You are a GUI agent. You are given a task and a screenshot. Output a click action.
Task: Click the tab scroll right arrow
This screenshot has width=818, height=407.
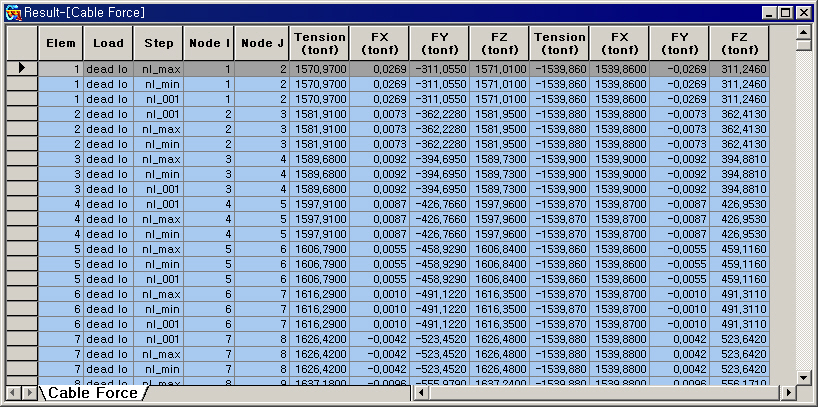(x=29, y=393)
